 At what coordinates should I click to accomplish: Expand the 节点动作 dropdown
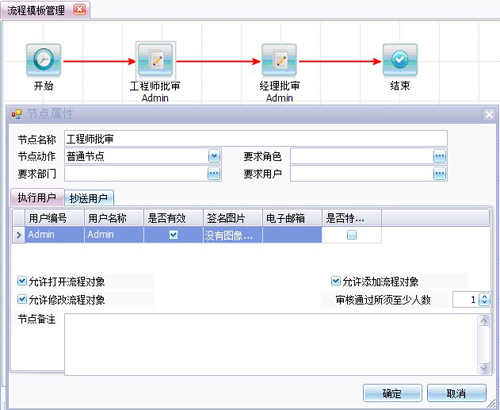point(214,156)
